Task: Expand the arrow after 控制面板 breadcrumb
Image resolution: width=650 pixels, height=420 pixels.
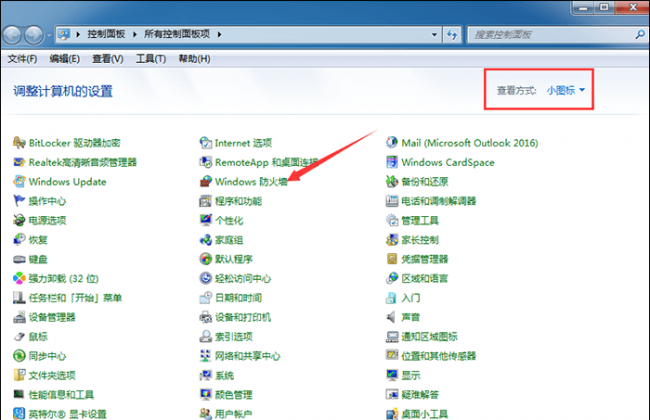Action: point(135,34)
